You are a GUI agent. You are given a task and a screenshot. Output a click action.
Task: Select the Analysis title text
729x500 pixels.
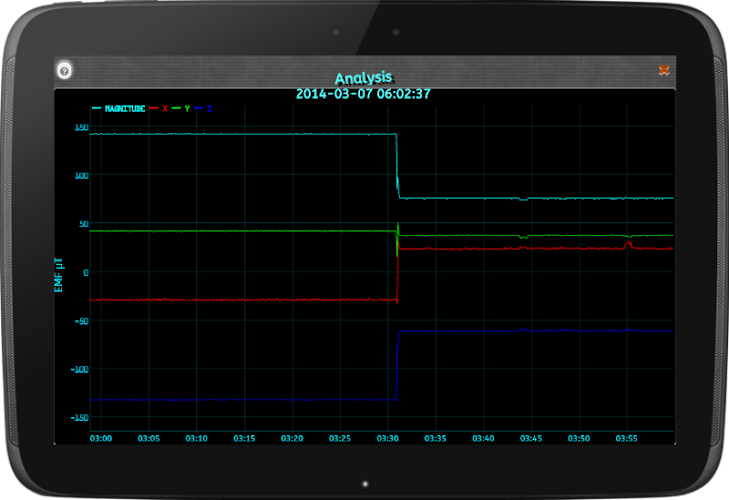tap(364, 78)
